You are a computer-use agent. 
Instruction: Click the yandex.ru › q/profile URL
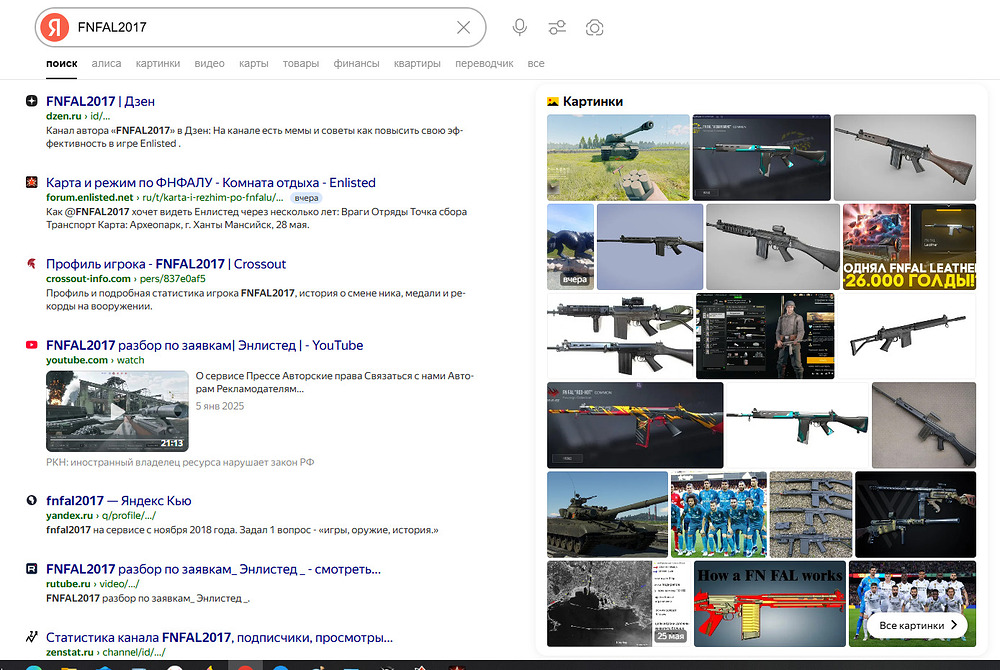coord(101,516)
